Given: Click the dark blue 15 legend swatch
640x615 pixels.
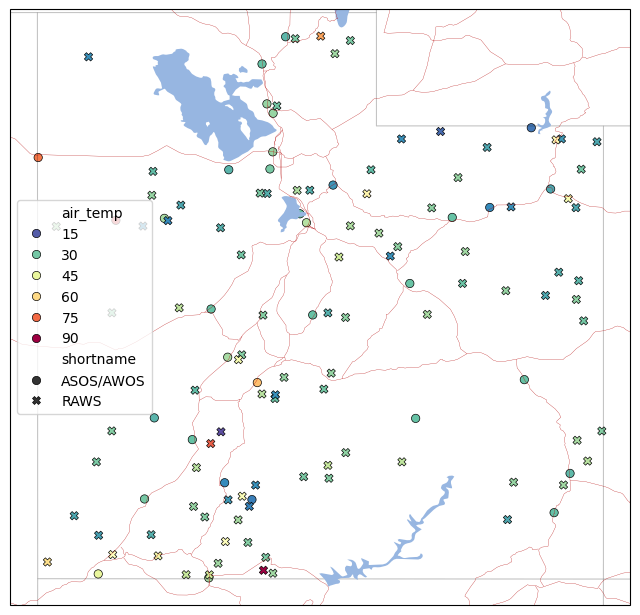Looking at the screenshot, I should tap(36, 234).
